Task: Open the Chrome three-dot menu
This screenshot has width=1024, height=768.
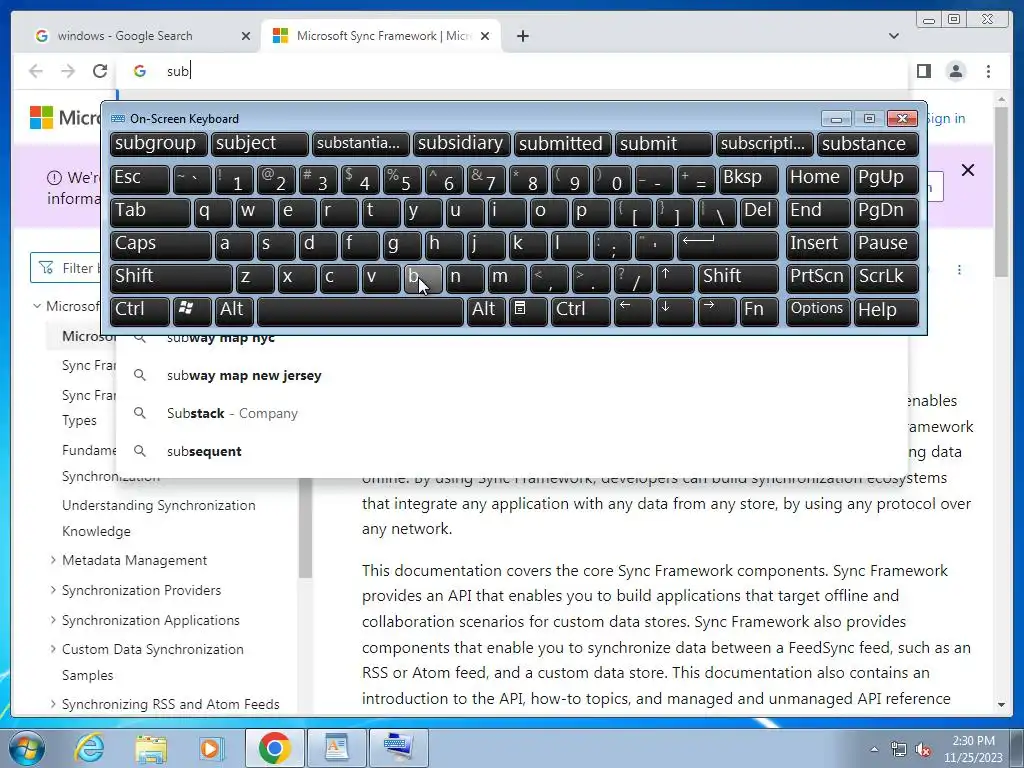Action: [988, 71]
